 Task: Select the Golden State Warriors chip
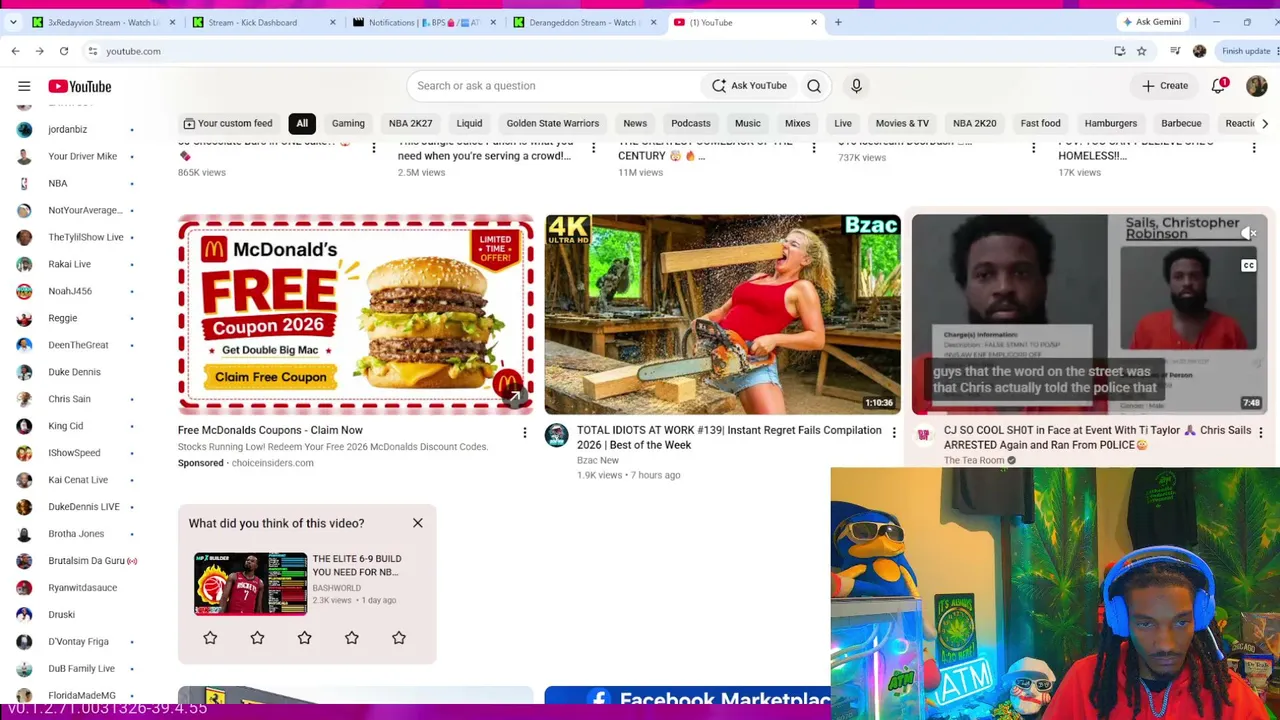553,124
